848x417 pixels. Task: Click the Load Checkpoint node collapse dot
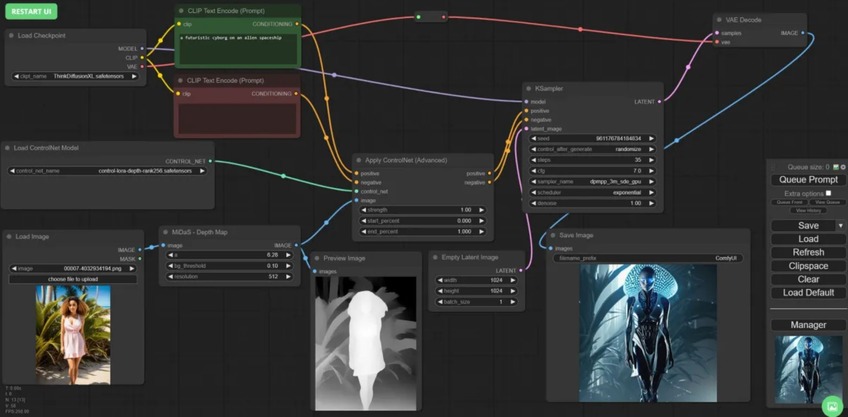(9, 35)
